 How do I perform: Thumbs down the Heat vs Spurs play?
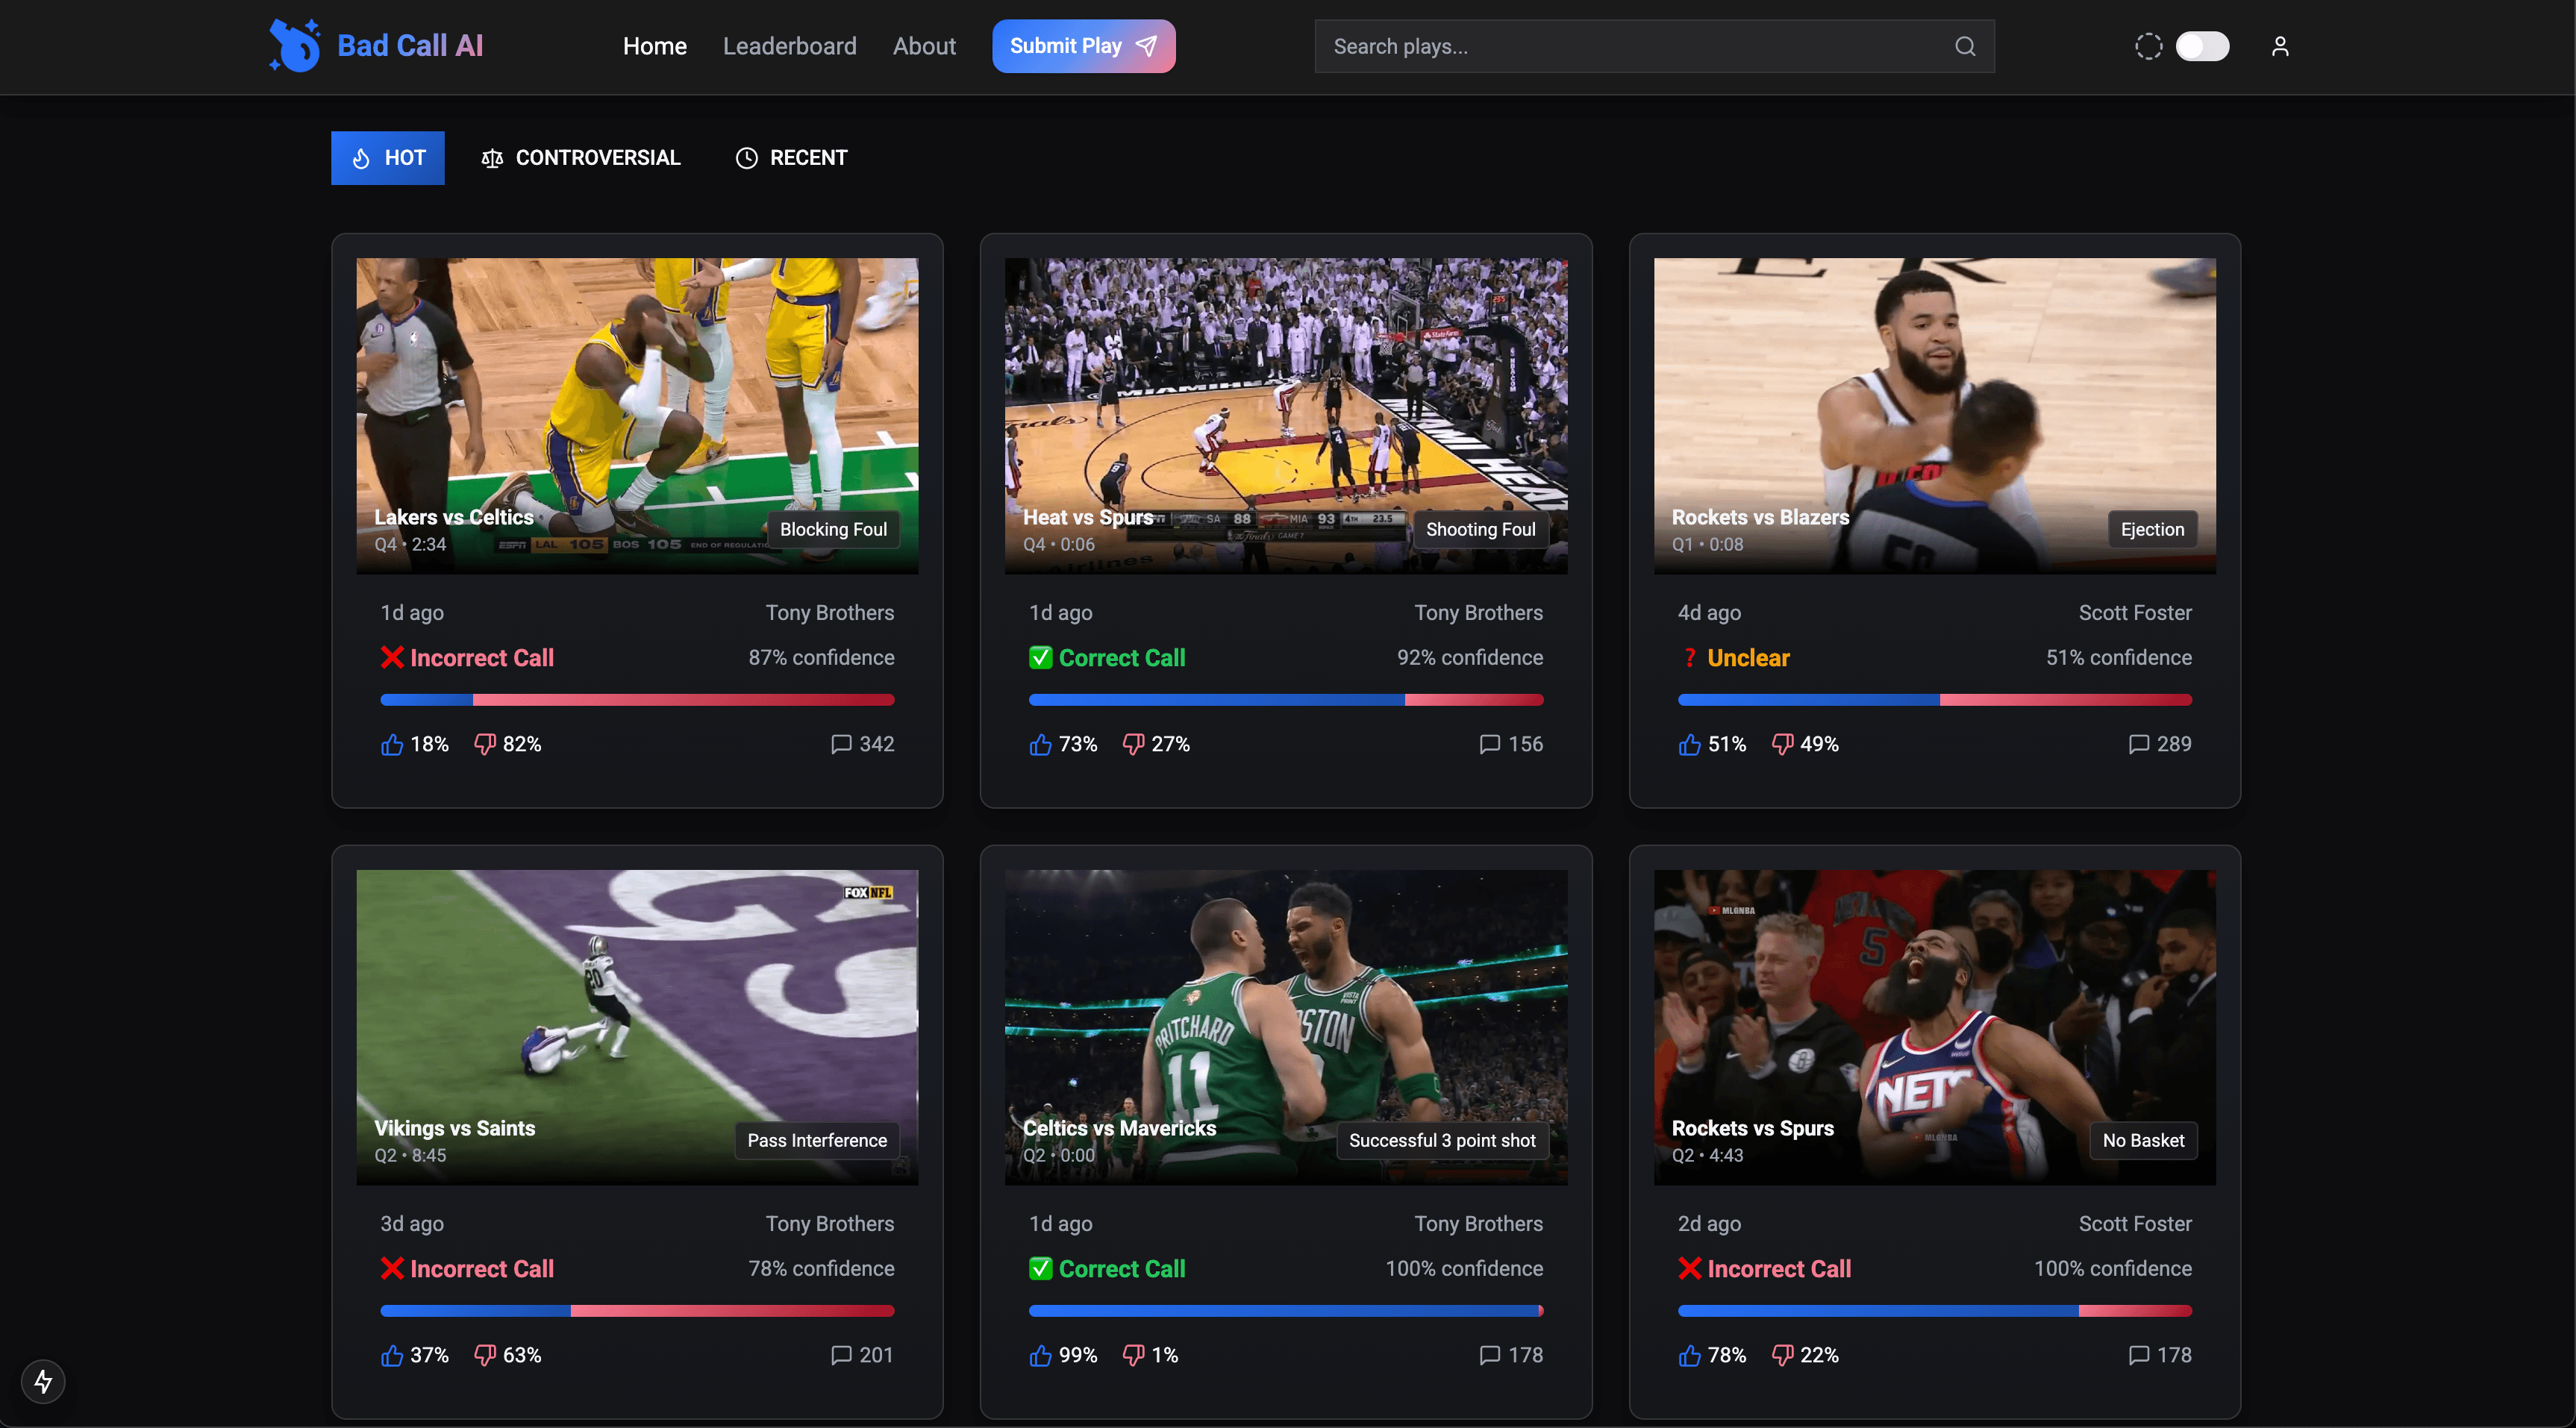pos(1134,744)
